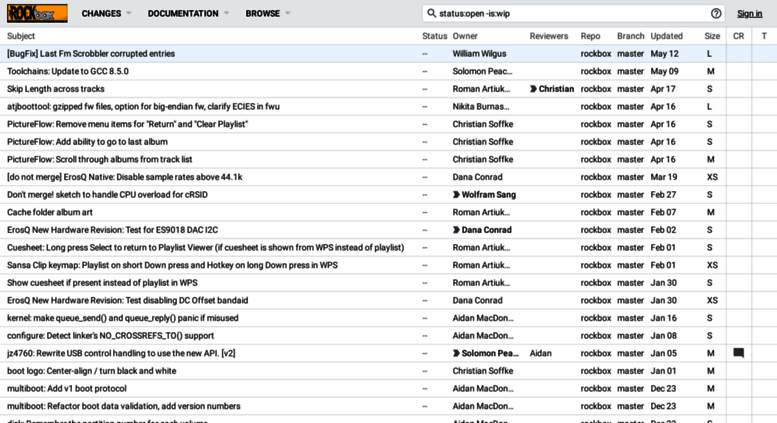The width and height of the screenshot is (777, 423).
Task: Click size 'XS' in Sansa Clip row
Action: (x=712, y=265)
